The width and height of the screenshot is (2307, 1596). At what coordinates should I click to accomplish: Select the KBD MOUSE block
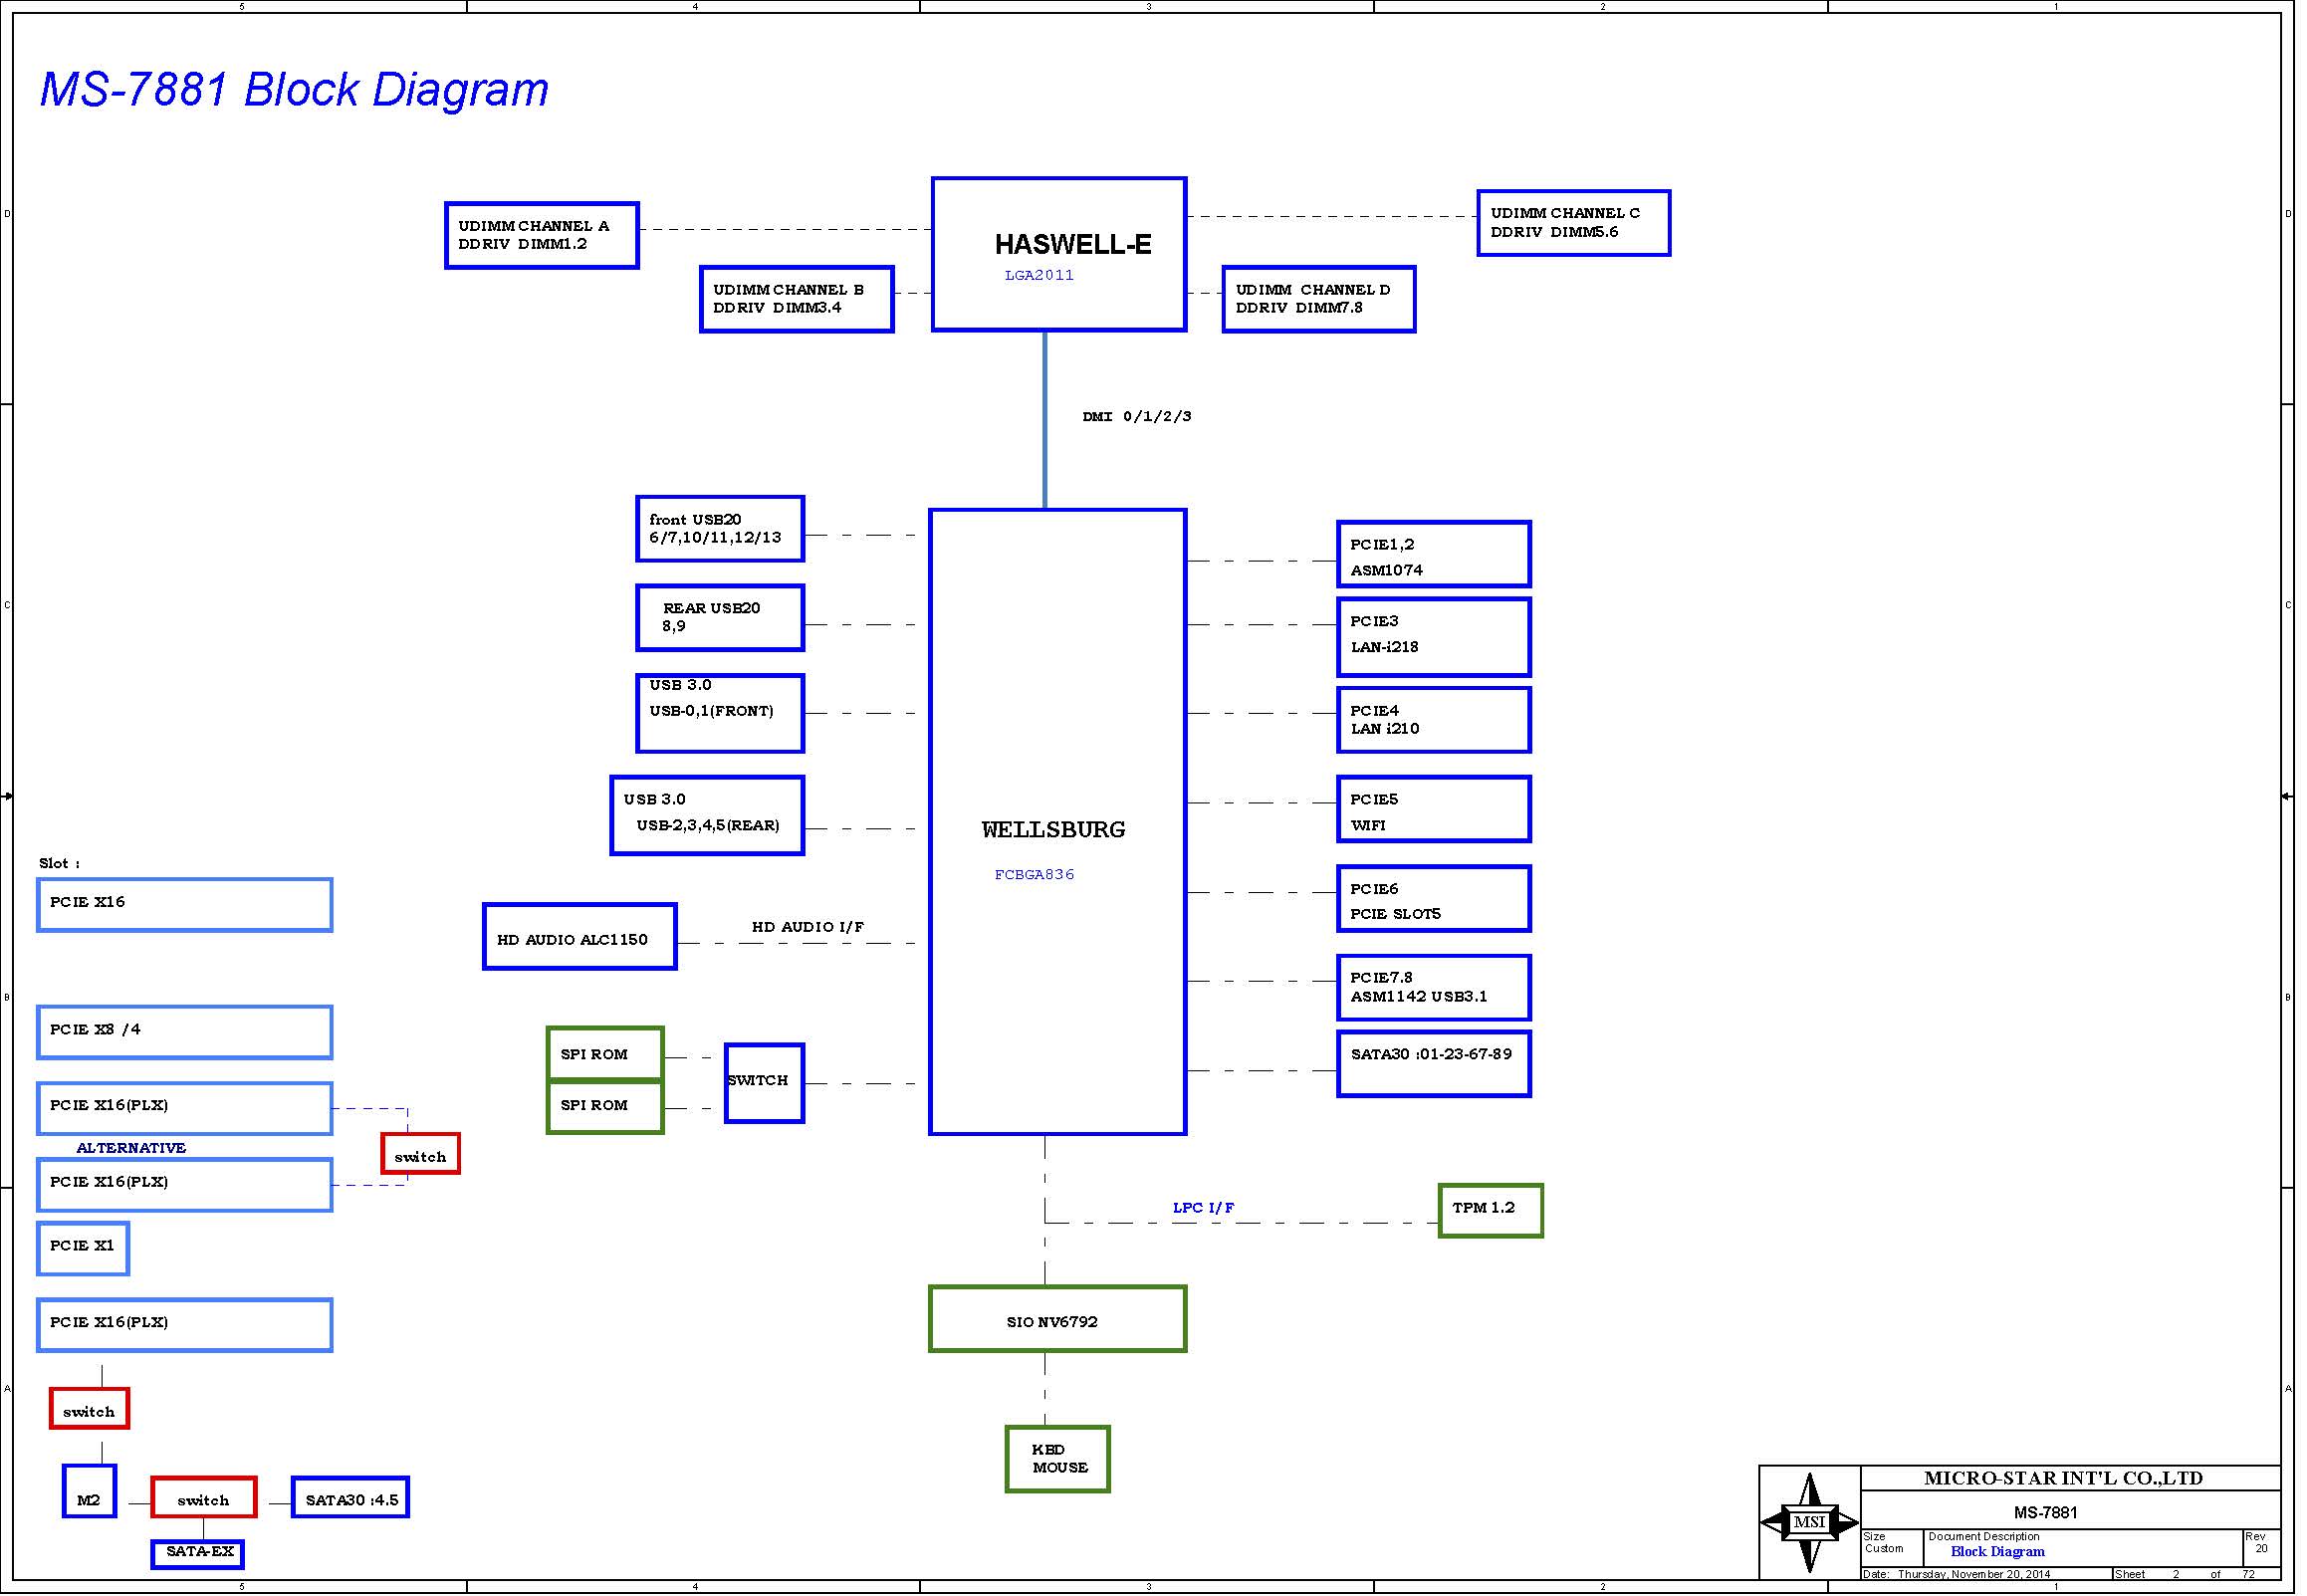(1057, 1459)
